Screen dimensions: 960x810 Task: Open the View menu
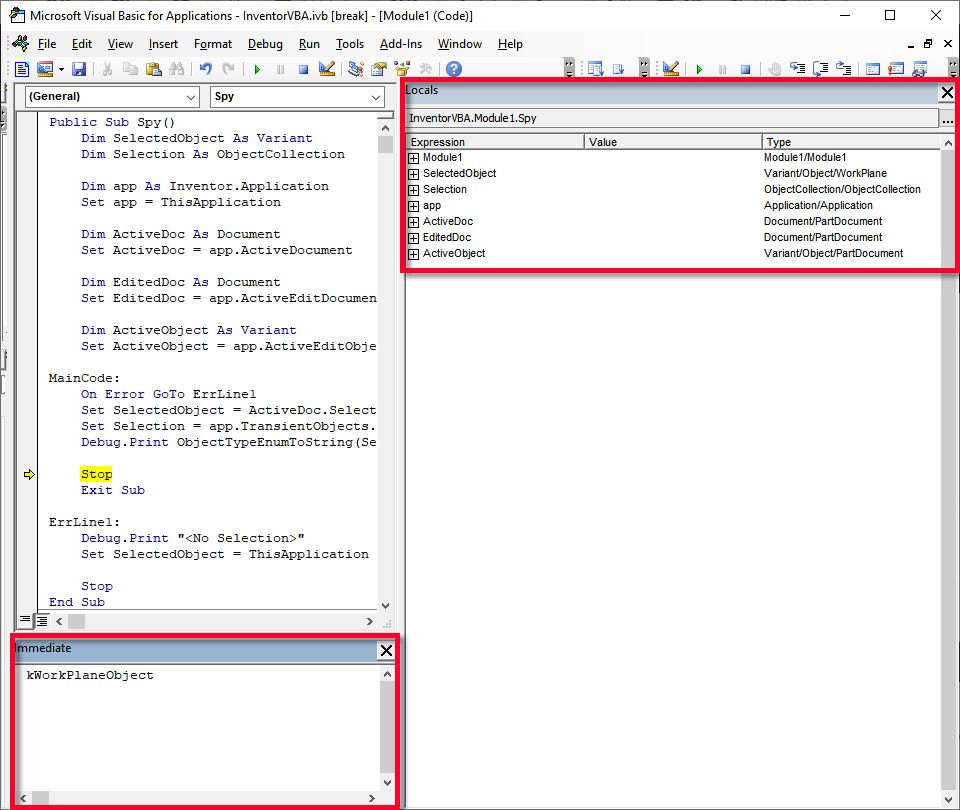(120, 44)
